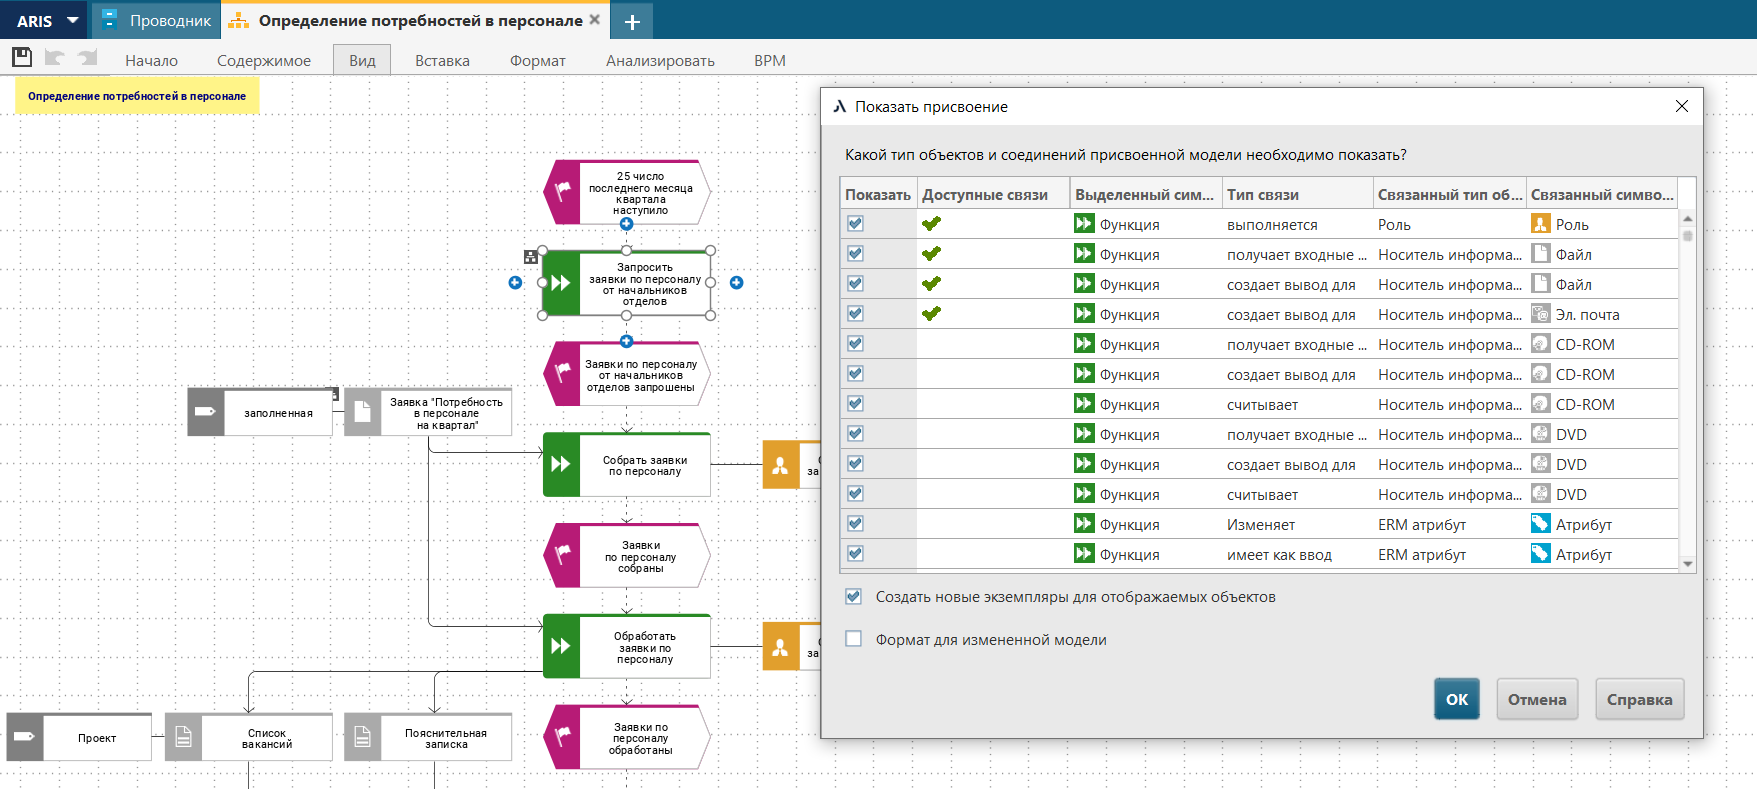The image size is (1757, 789).
Task: Toggle Создать новые экземпляры checkbox
Action: (853, 597)
